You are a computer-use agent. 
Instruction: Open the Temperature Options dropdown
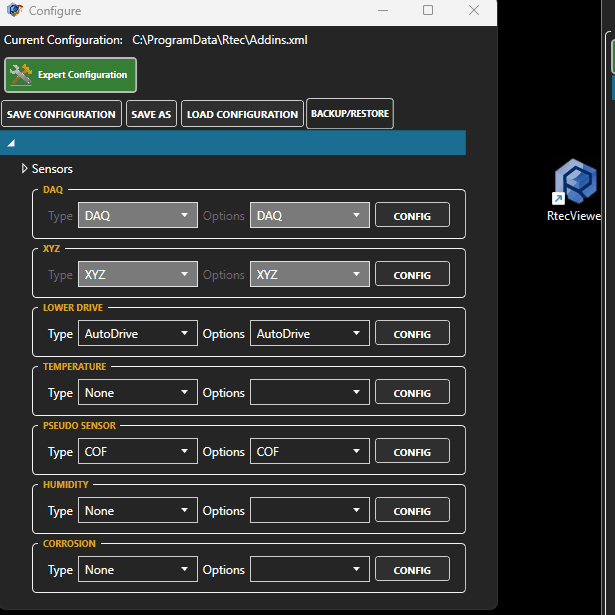pos(309,392)
